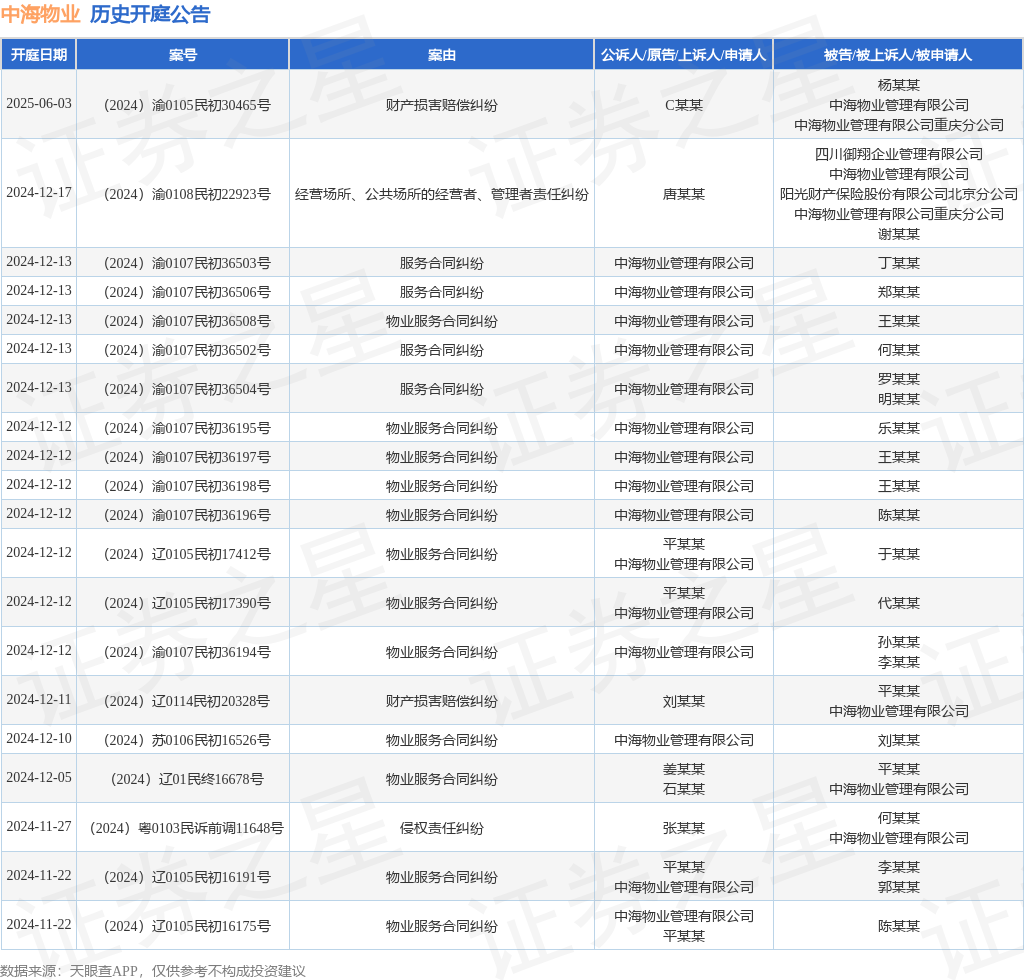Click defendant 丁某某

[899, 263]
